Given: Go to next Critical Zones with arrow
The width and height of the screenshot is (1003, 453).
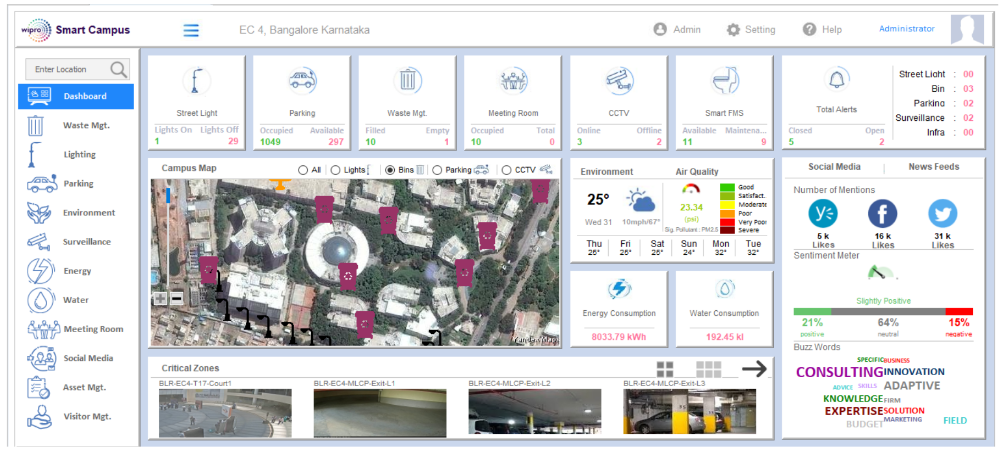Looking at the screenshot, I should pos(754,369).
